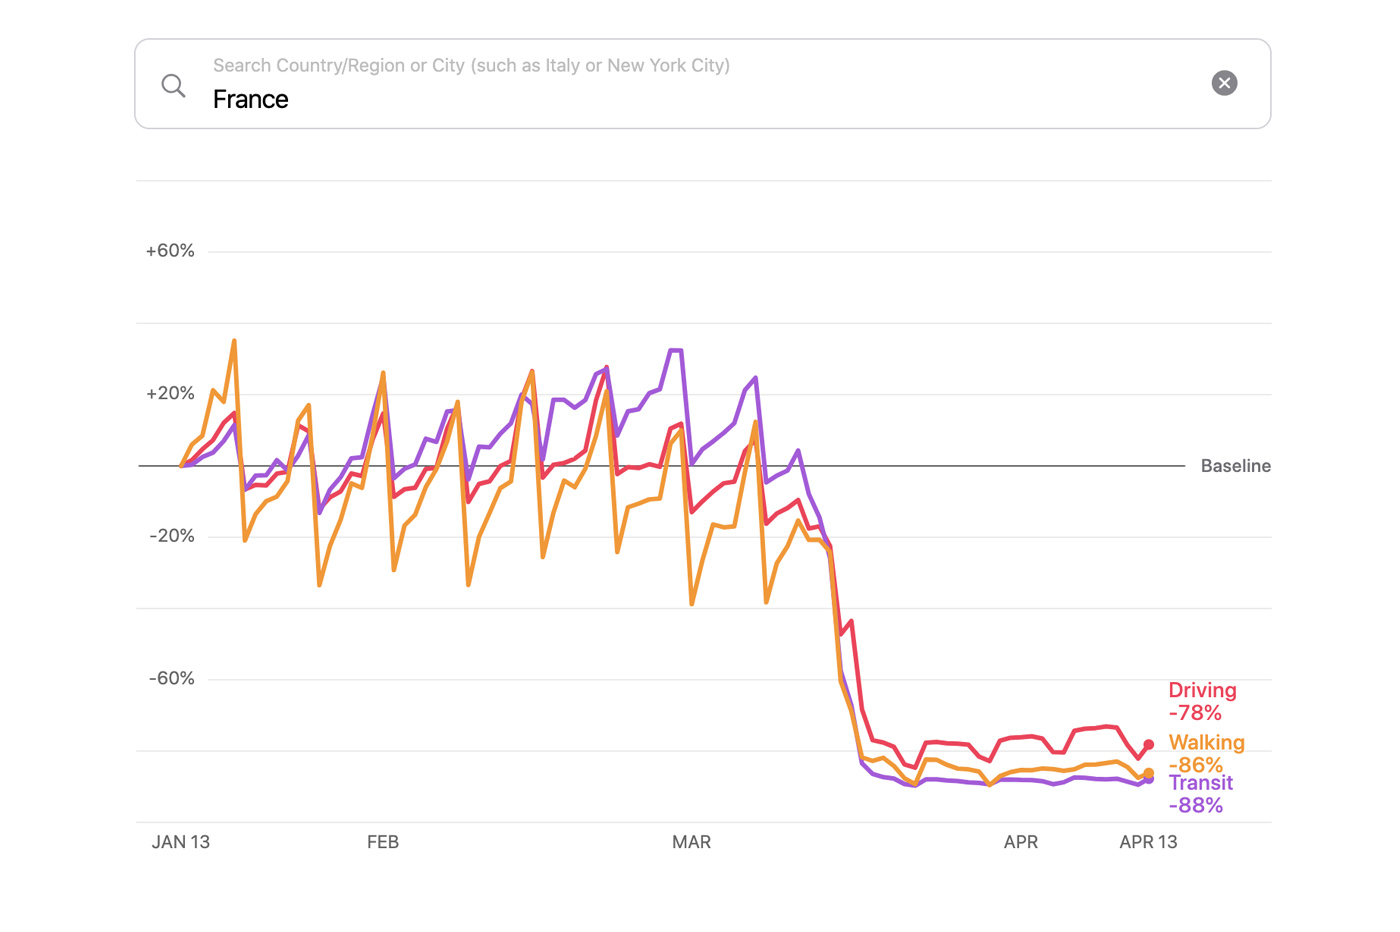Click the -60% y-axis label
Viewport: 1400px width, 932px height.
point(172,679)
